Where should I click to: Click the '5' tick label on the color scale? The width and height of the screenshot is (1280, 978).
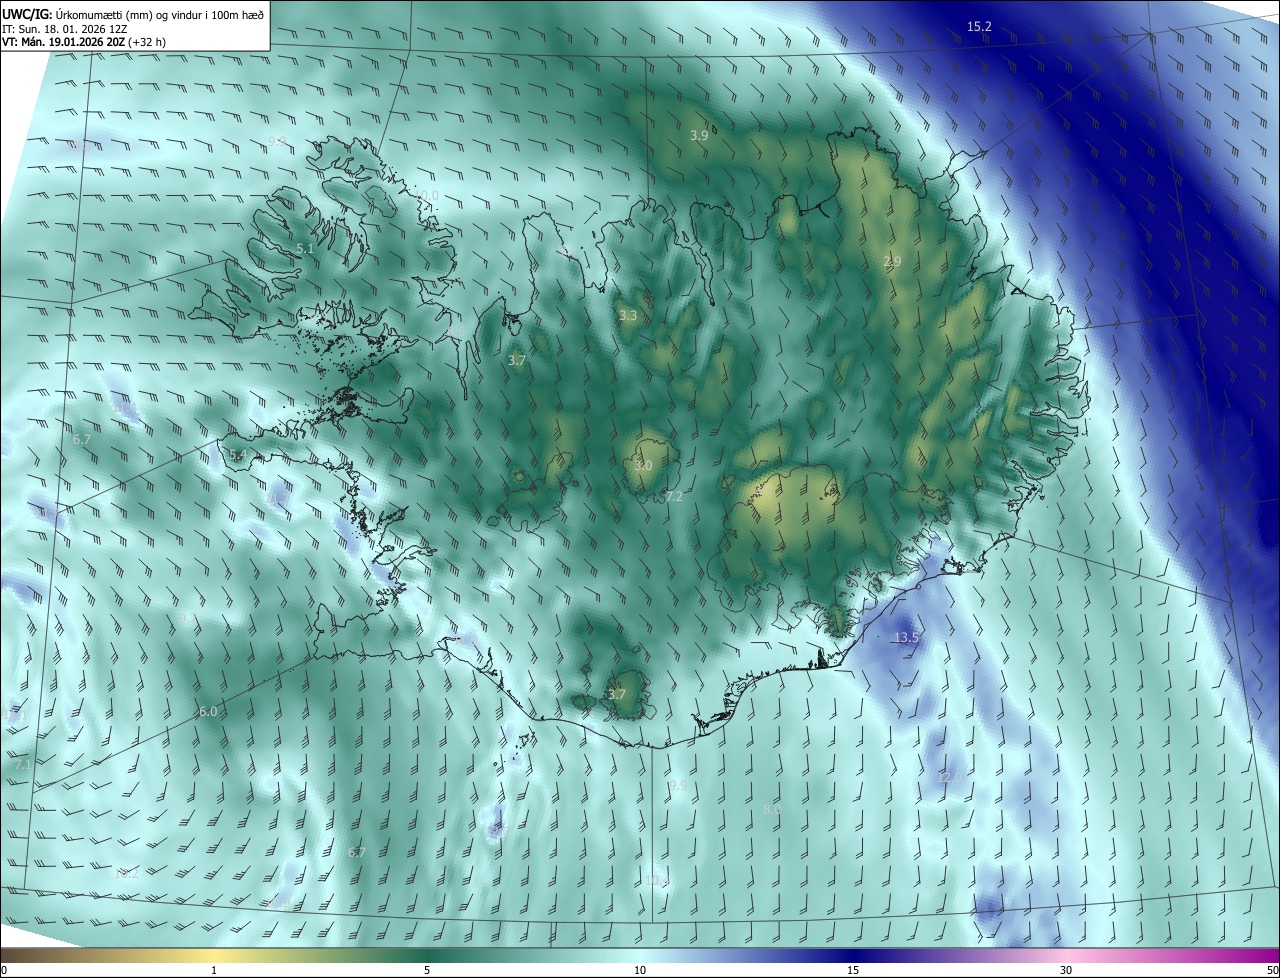pos(427,970)
